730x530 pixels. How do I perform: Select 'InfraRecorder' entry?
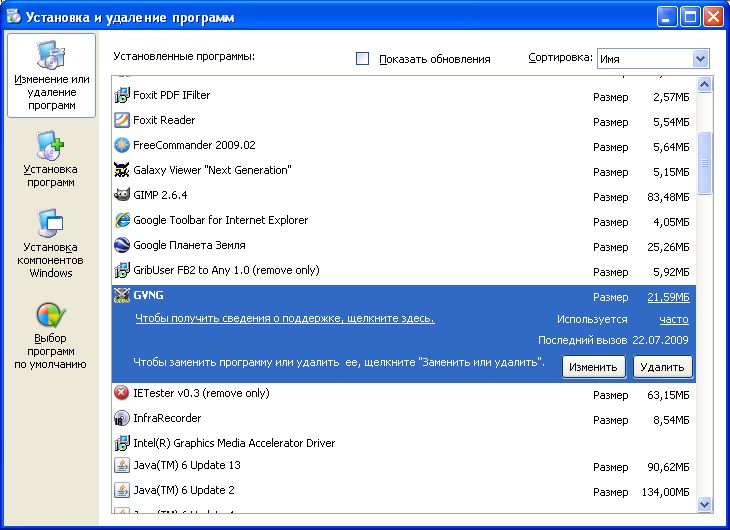167,418
